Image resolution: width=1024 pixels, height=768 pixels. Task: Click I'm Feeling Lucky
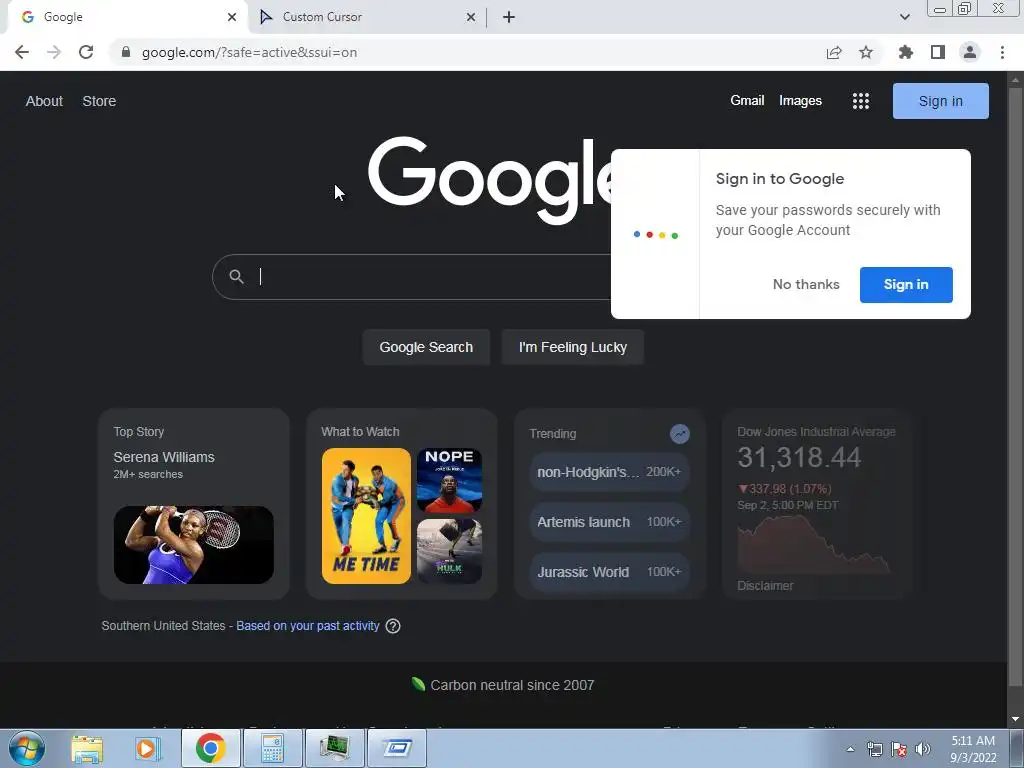(573, 347)
